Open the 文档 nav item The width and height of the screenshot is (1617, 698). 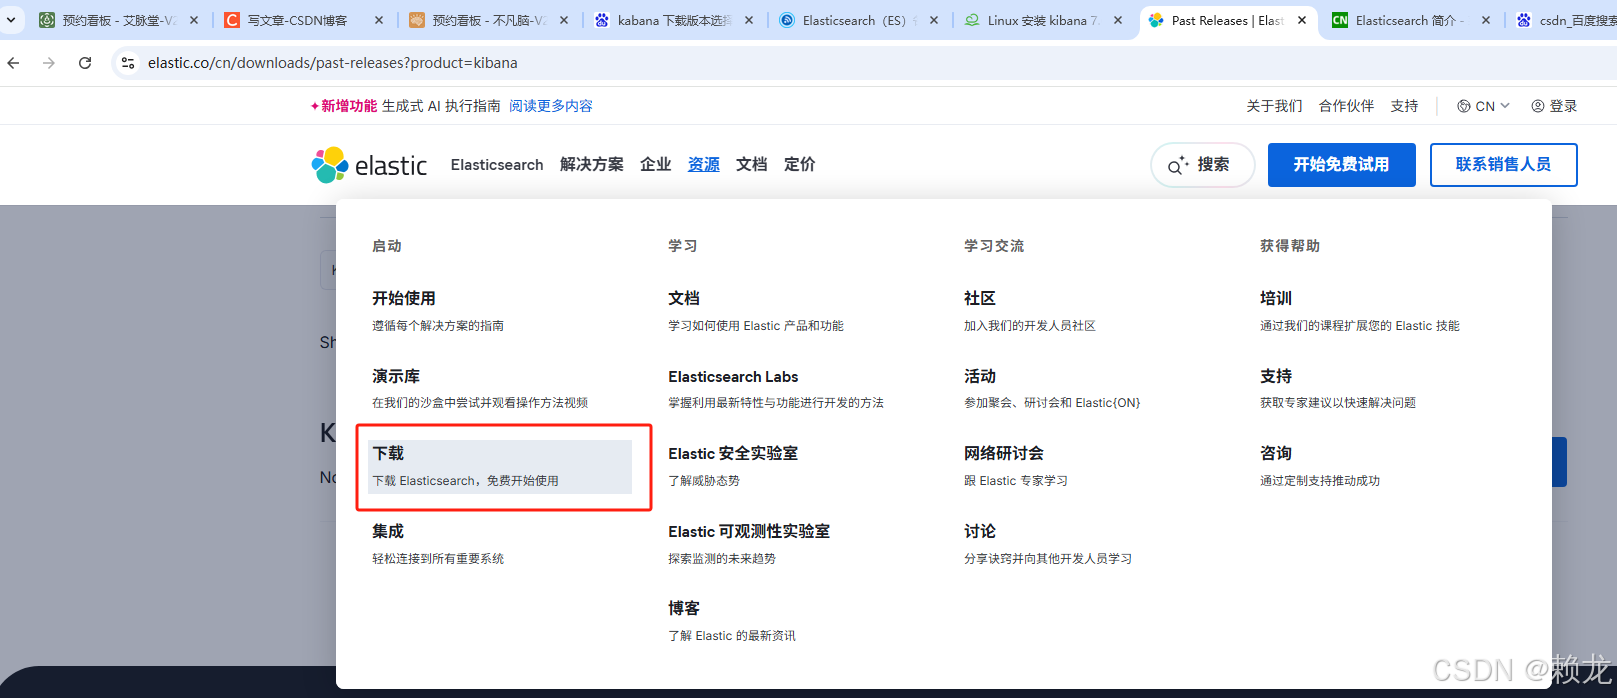tap(752, 165)
